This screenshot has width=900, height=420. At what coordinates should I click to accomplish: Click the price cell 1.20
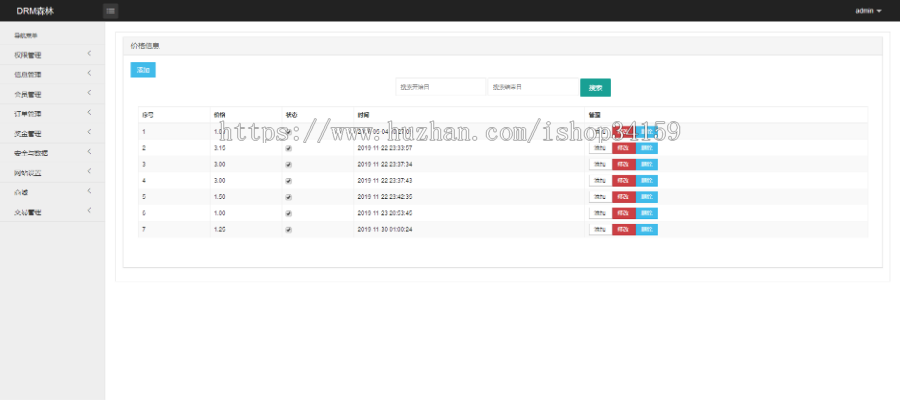219,230
